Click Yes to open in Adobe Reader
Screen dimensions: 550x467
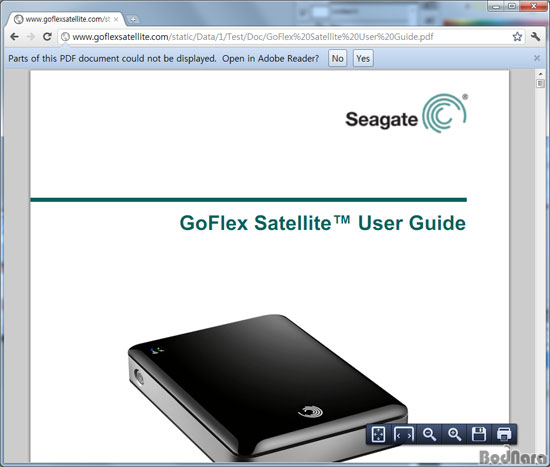tap(363, 58)
